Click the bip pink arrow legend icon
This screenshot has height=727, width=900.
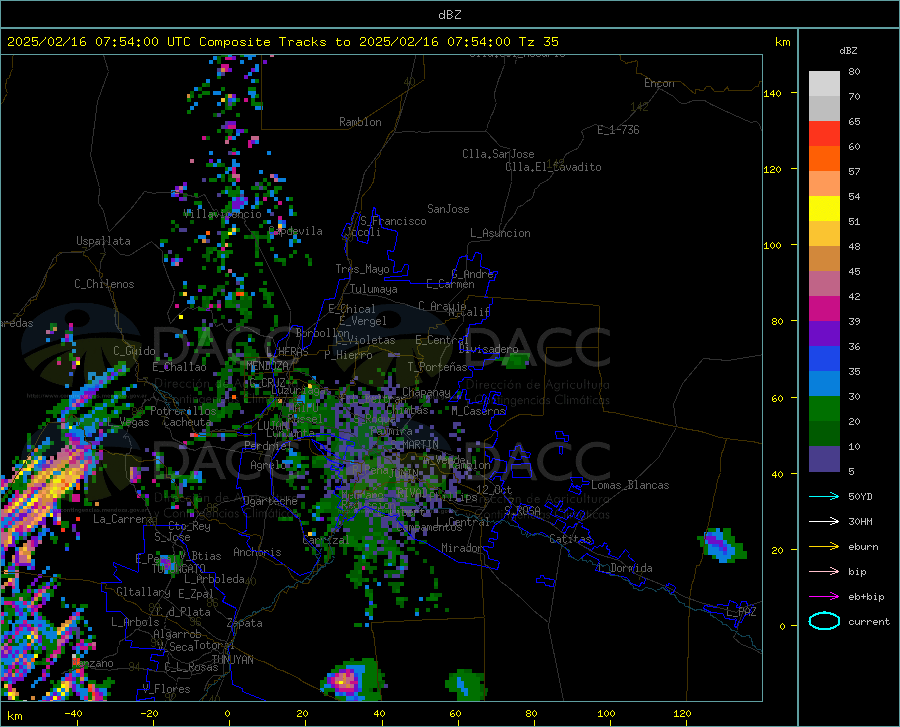824,572
